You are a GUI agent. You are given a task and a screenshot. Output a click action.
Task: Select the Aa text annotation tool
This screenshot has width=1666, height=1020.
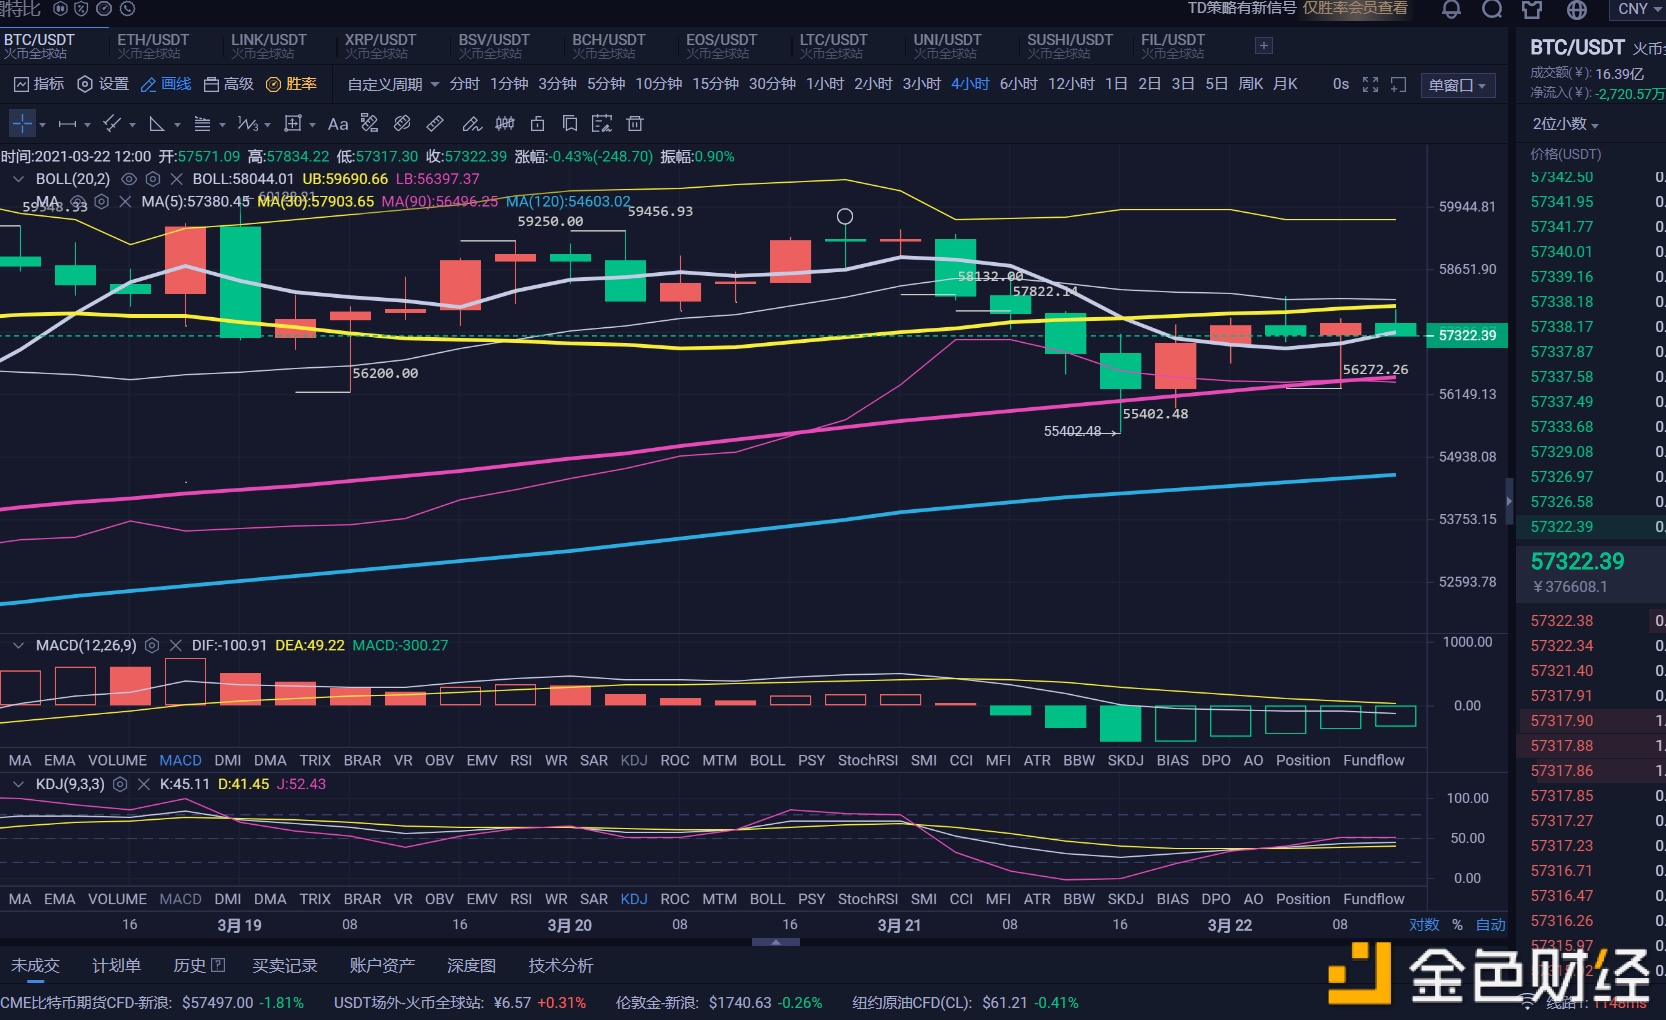337,123
